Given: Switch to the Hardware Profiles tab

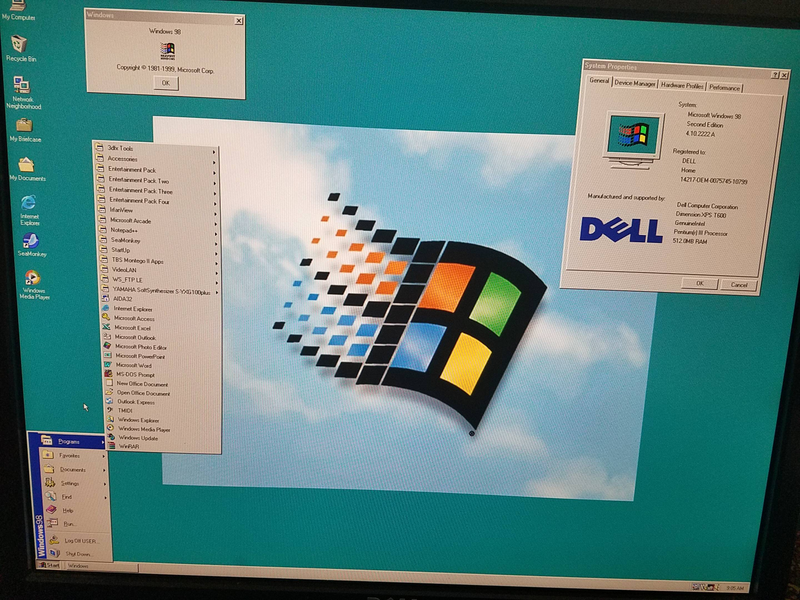Looking at the screenshot, I should [x=682, y=86].
